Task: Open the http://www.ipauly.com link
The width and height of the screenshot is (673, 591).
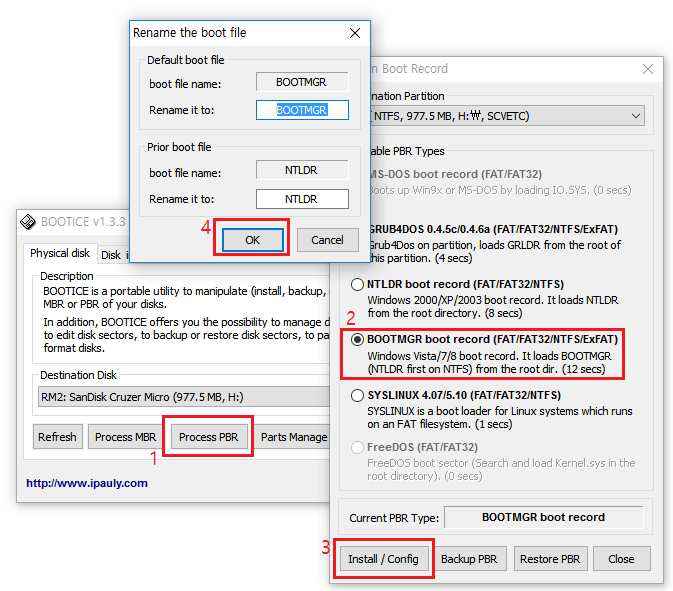Action: (87, 483)
